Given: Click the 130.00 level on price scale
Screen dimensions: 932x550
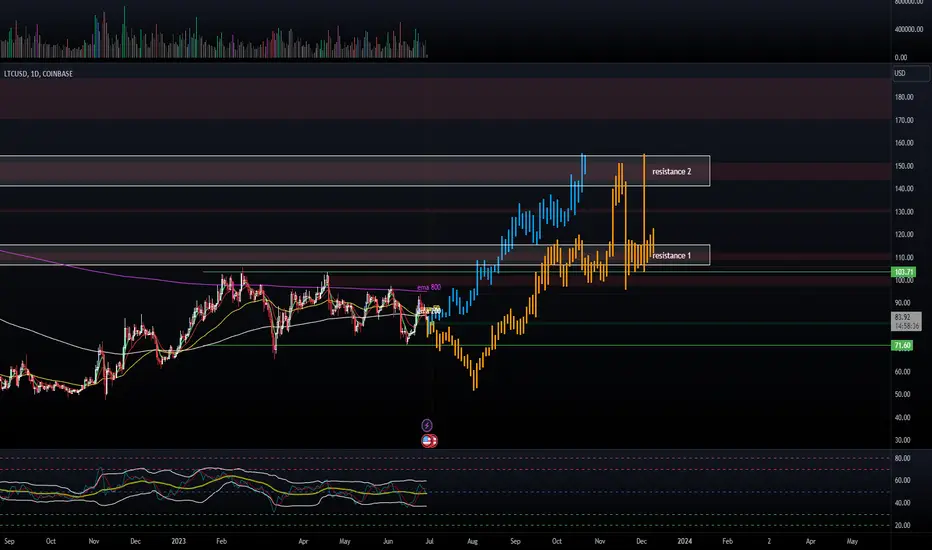Looking at the screenshot, I should click(x=904, y=212).
